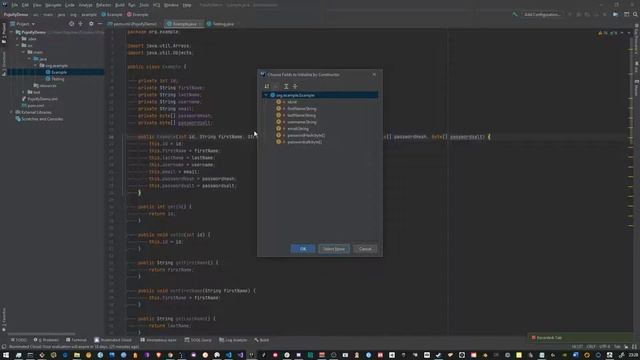Click the Project vertical tab on left edge
Viewport: 640px width, 360px height.
(x=4, y=33)
